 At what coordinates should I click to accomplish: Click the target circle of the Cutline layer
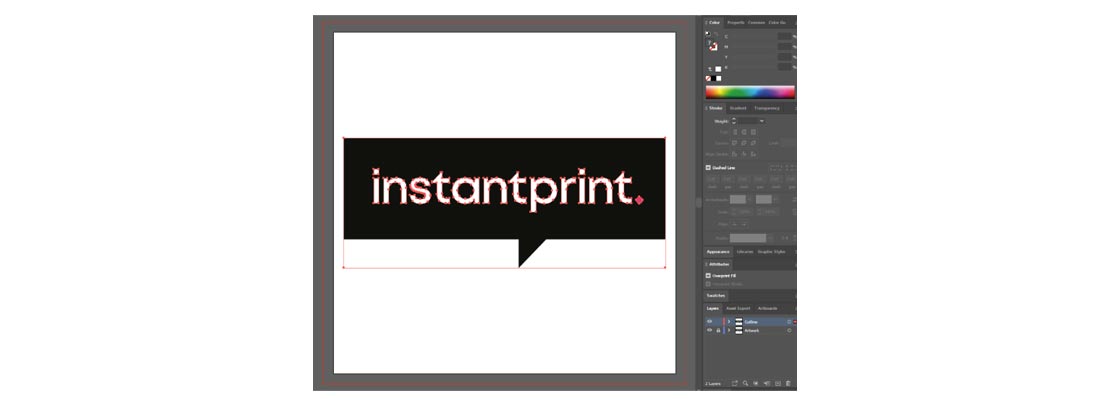point(789,322)
